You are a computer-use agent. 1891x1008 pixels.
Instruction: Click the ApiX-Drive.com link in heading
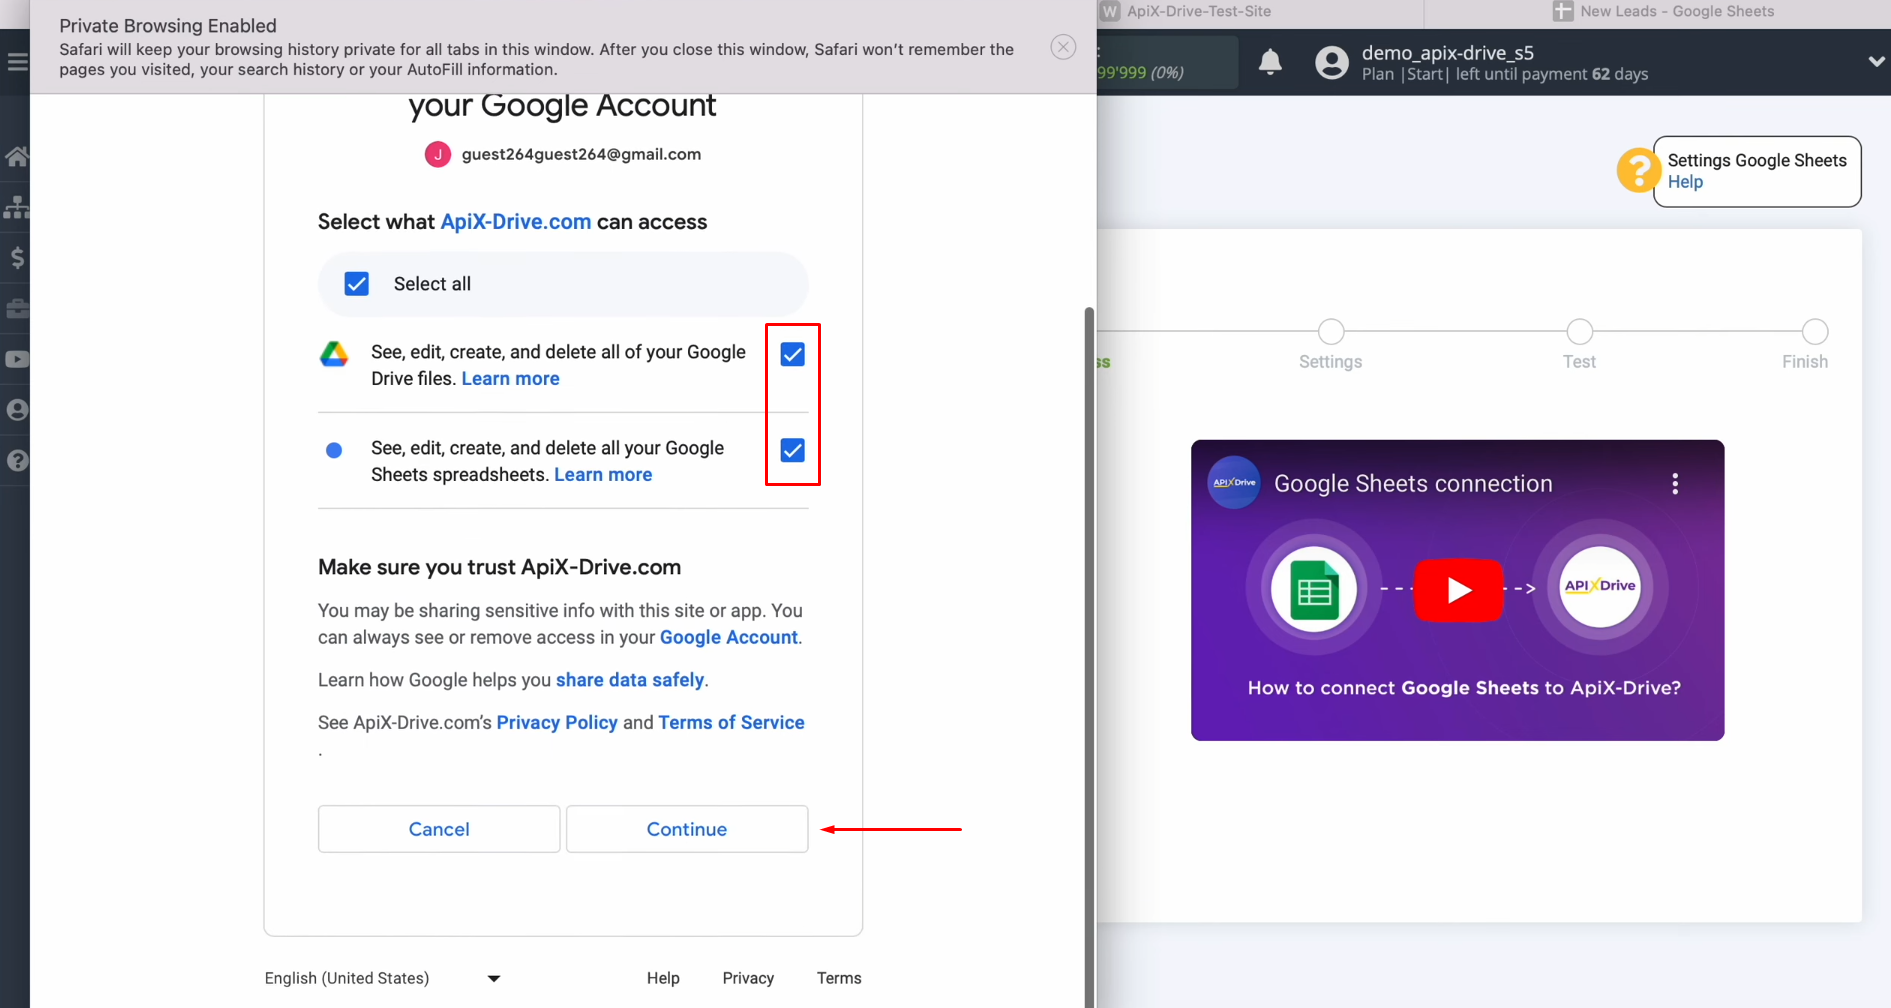(516, 222)
